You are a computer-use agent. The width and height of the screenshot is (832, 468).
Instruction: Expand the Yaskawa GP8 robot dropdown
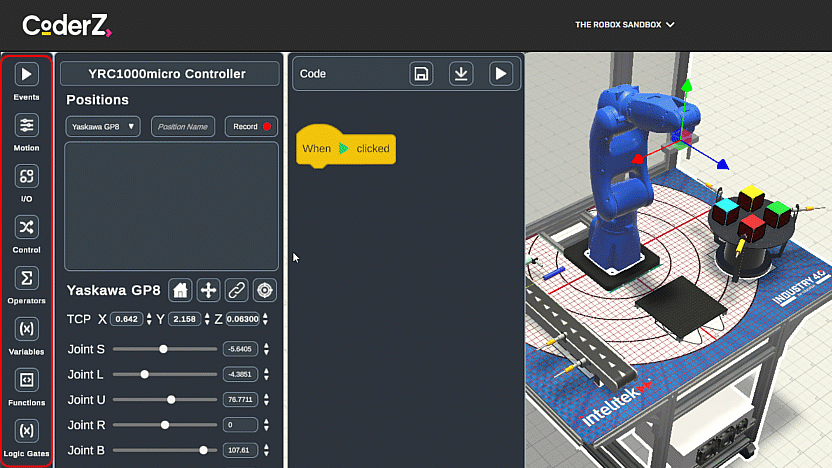click(103, 127)
